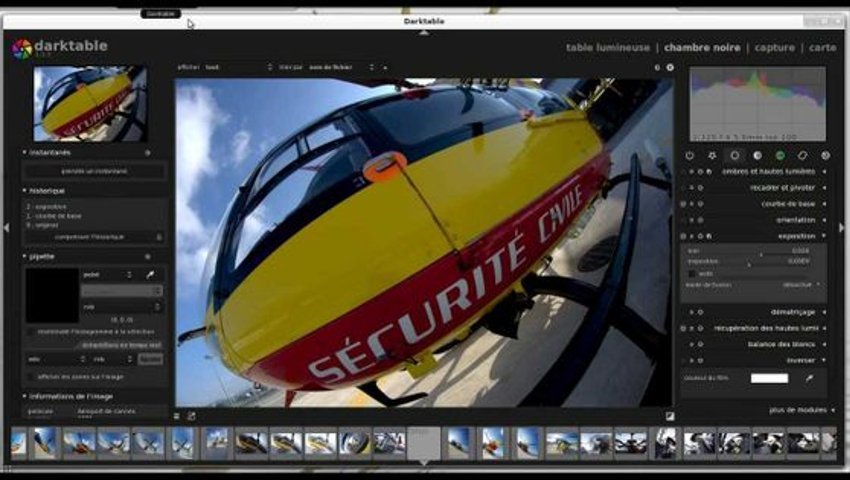Select the green color modules group icon
Image resolution: width=850 pixels, height=480 pixels.
point(780,156)
